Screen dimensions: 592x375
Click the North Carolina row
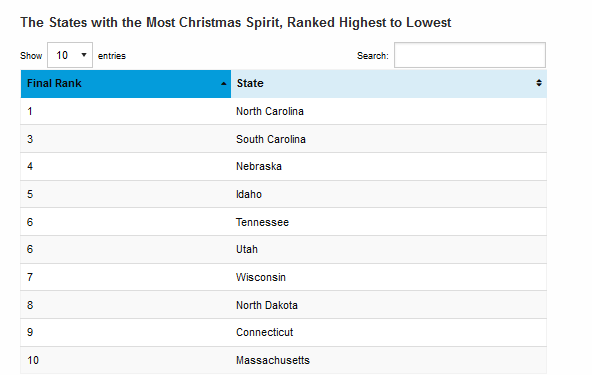click(284, 111)
